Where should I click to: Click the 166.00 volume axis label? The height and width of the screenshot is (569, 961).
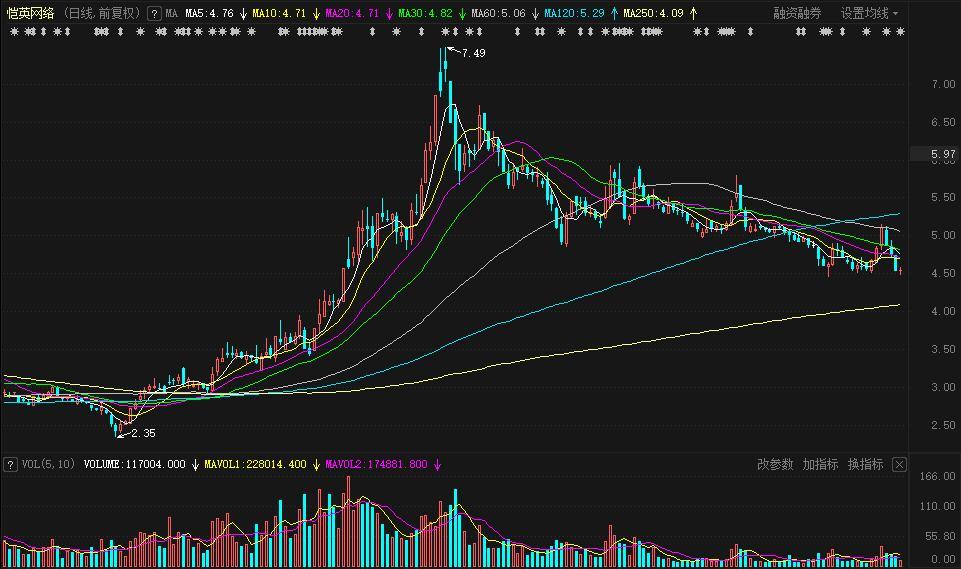click(938, 476)
